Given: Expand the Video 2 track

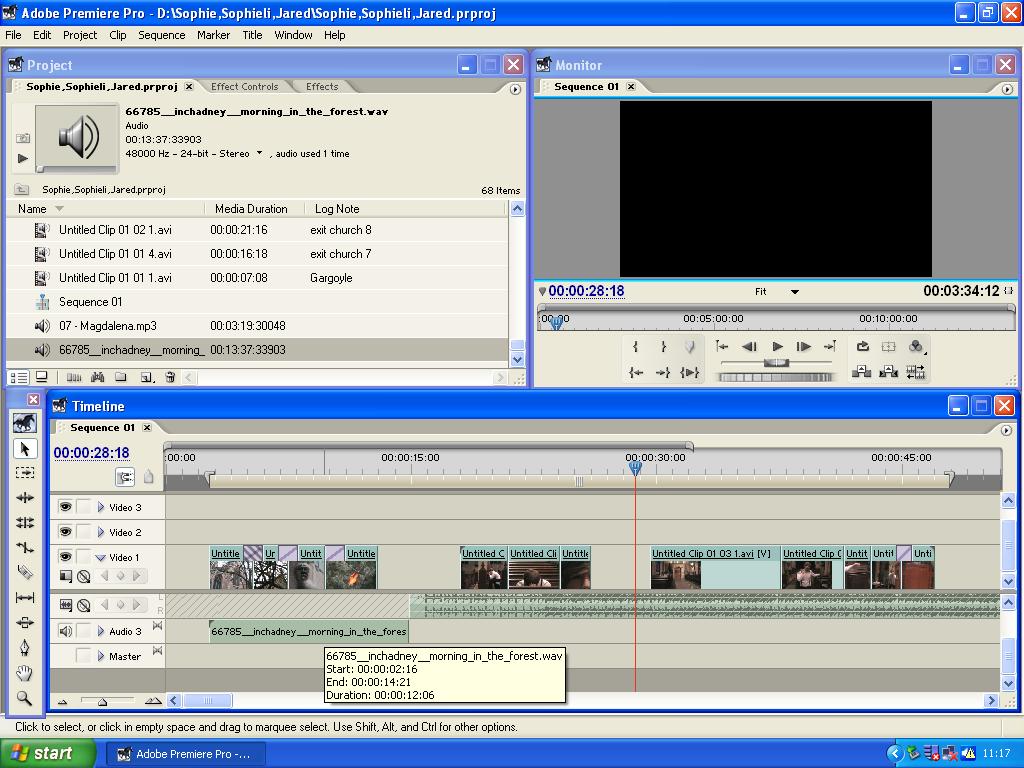Looking at the screenshot, I should click(x=101, y=532).
